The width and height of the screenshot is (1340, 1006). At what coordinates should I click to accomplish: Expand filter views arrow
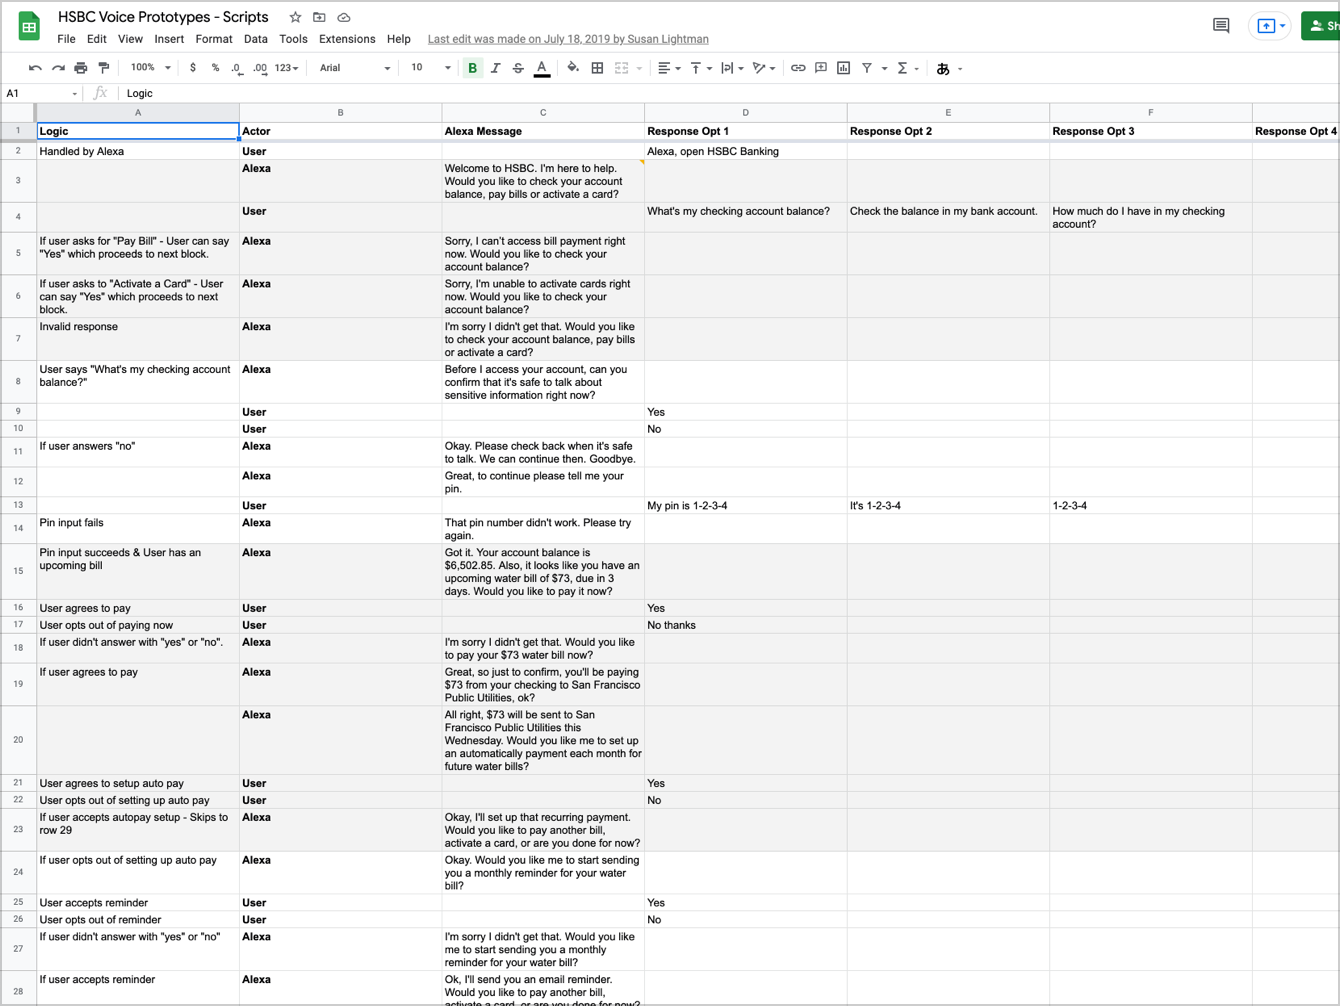[884, 69]
